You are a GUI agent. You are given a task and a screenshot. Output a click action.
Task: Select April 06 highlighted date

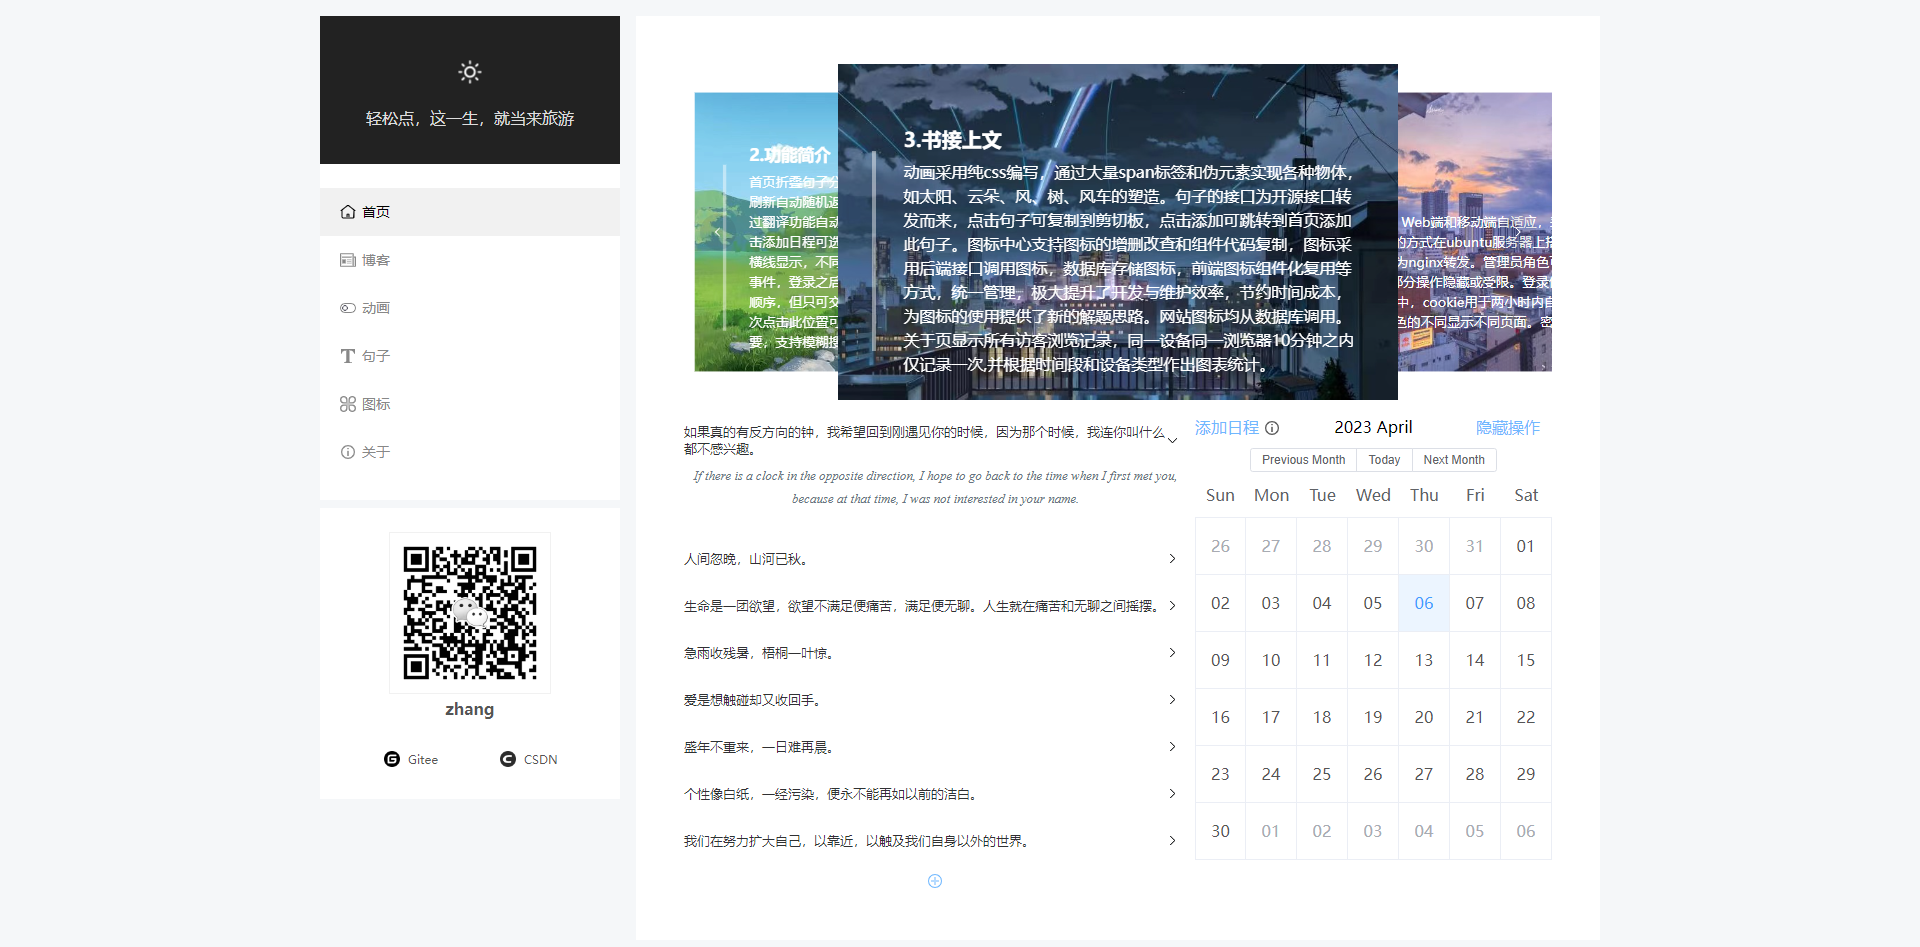[x=1424, y=603]
